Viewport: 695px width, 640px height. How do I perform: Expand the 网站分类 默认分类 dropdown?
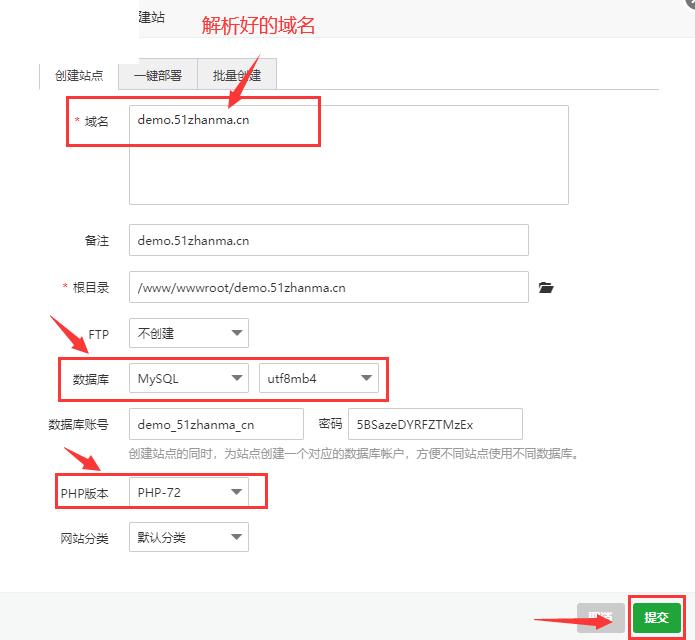click(189, 538)
